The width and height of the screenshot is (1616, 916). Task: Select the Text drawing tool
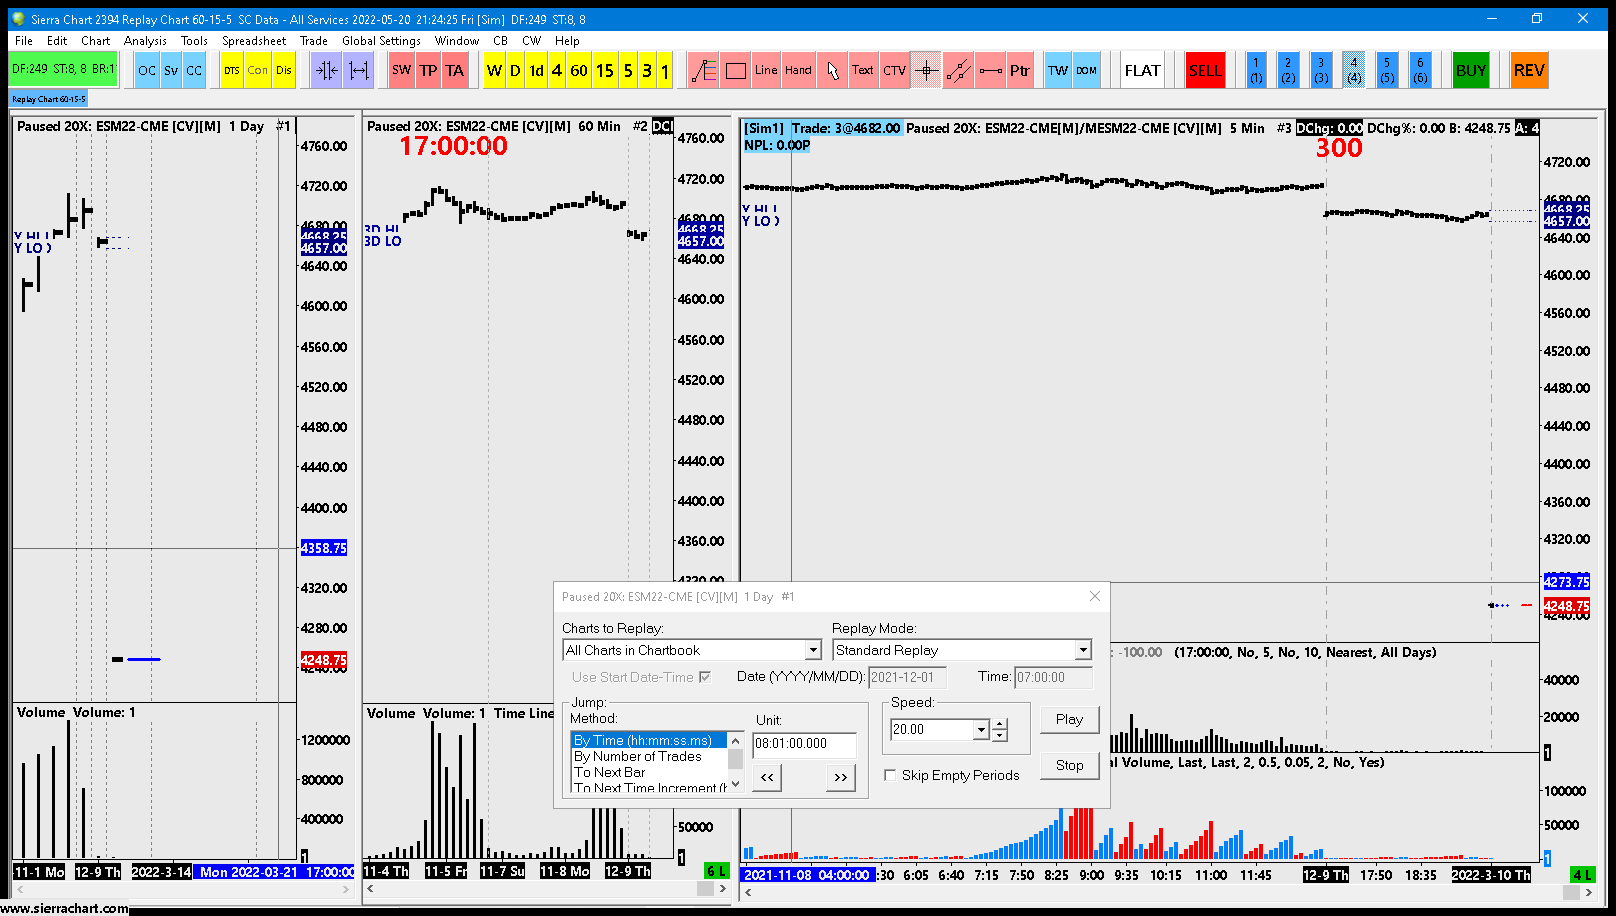coord(863,70)
